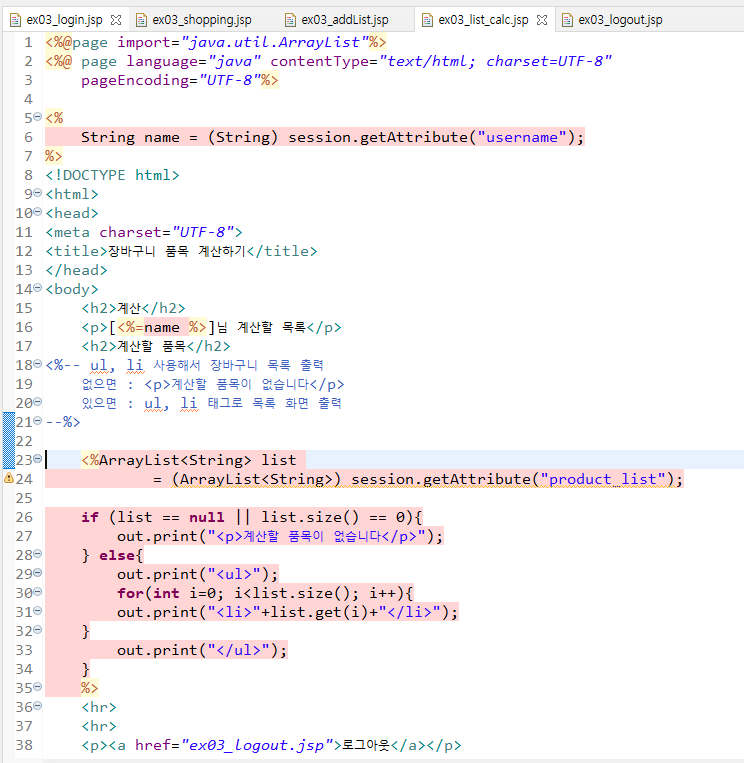Collapse the comment fold at line 18
This screenshot has height=763, width=744.
[37, 363]
